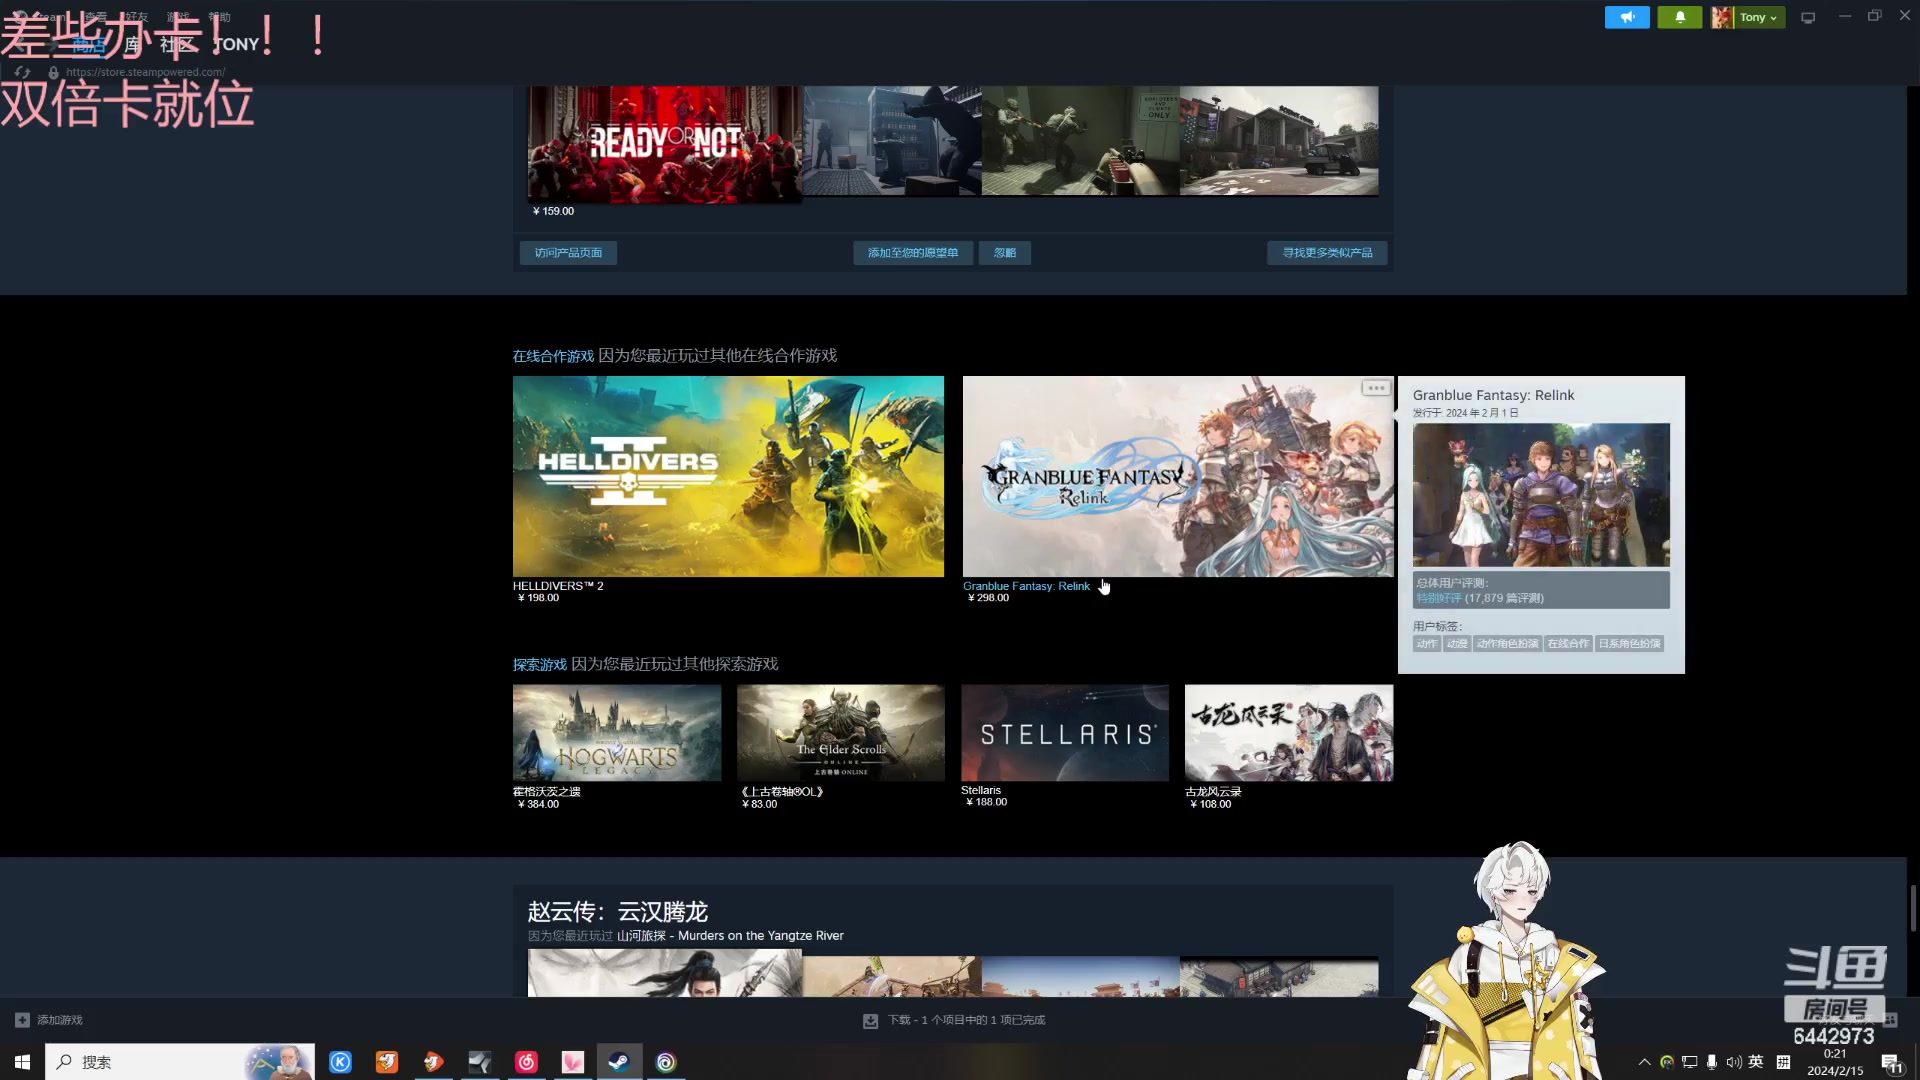Click the Granblue Fantasy: Relink title link

pos(1026,586)
